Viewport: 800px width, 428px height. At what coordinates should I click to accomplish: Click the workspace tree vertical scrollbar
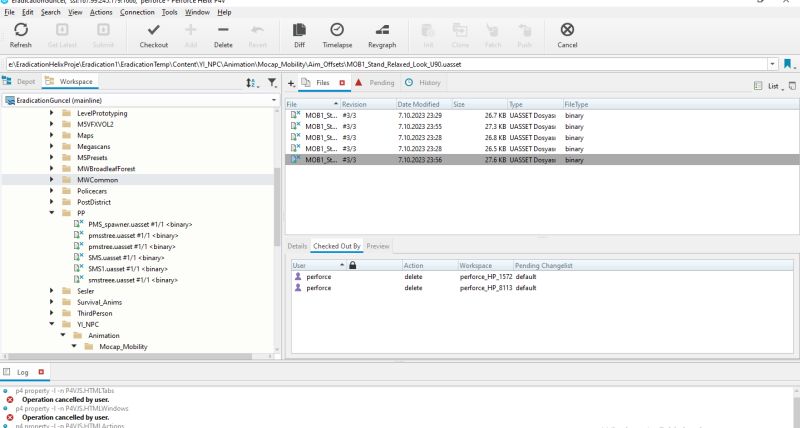(277, 207)
